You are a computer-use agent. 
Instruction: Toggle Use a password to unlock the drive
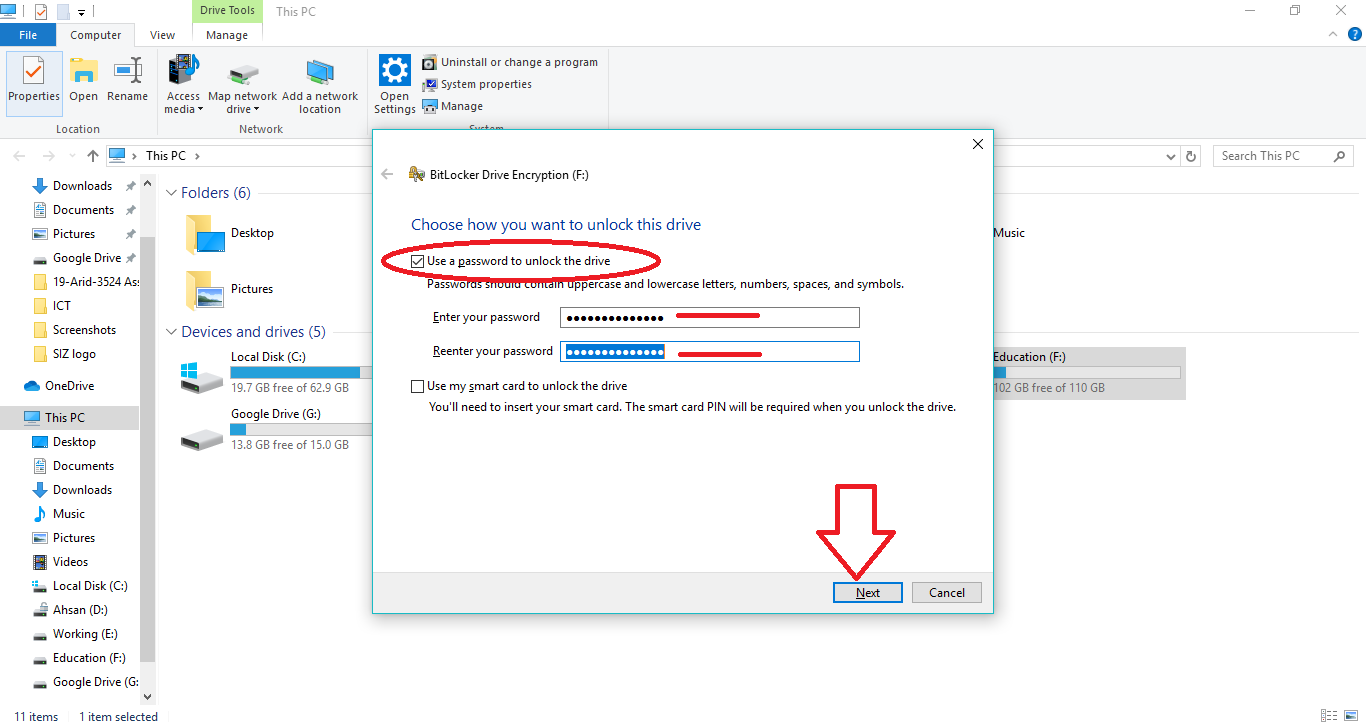click(x=417, y=261)
